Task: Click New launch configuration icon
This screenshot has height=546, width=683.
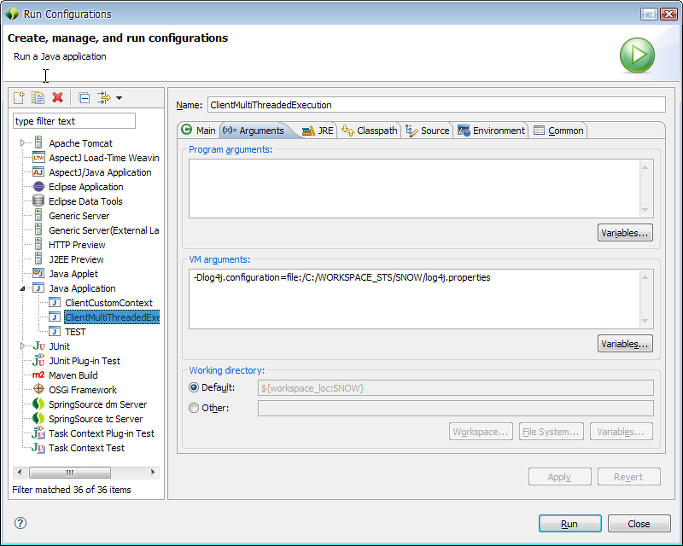Action: coord(19,97)
